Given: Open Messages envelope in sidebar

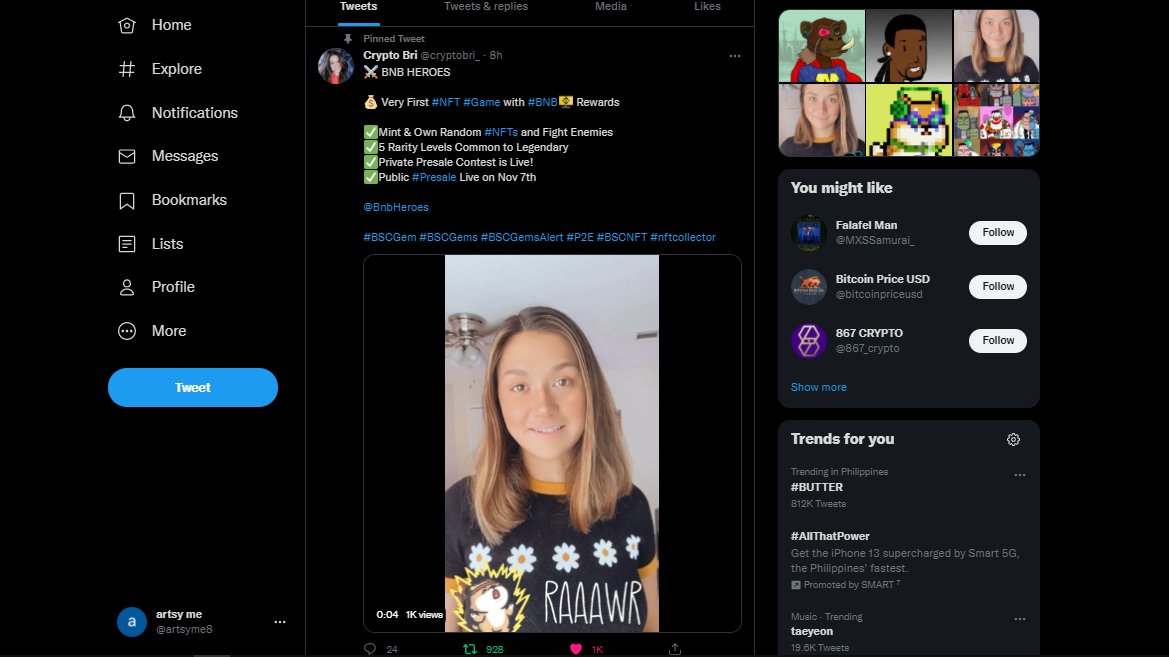Looking at the screenshot, I should [x=168, y=157].
